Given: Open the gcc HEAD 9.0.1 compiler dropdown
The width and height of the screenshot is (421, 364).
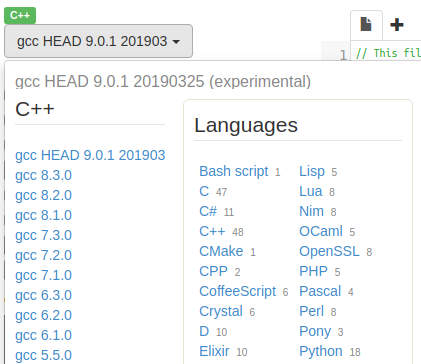Looking at the screenshot, I should click(98, 41).
